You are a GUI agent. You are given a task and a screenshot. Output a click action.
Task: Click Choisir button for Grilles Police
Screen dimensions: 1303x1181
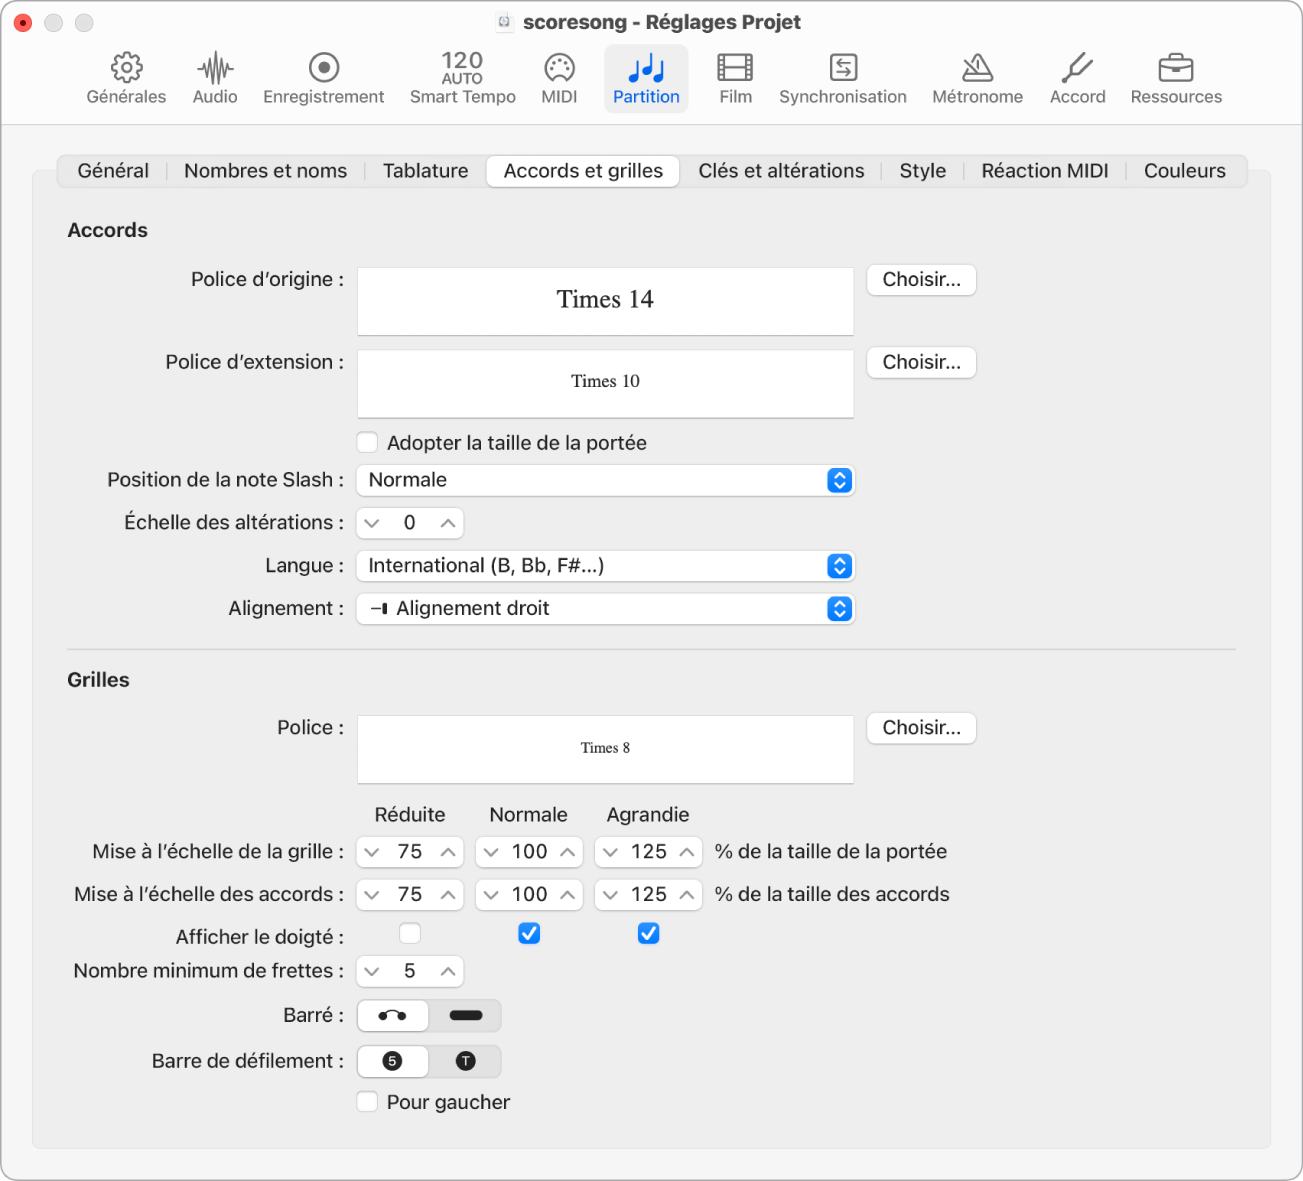[921, 728]
